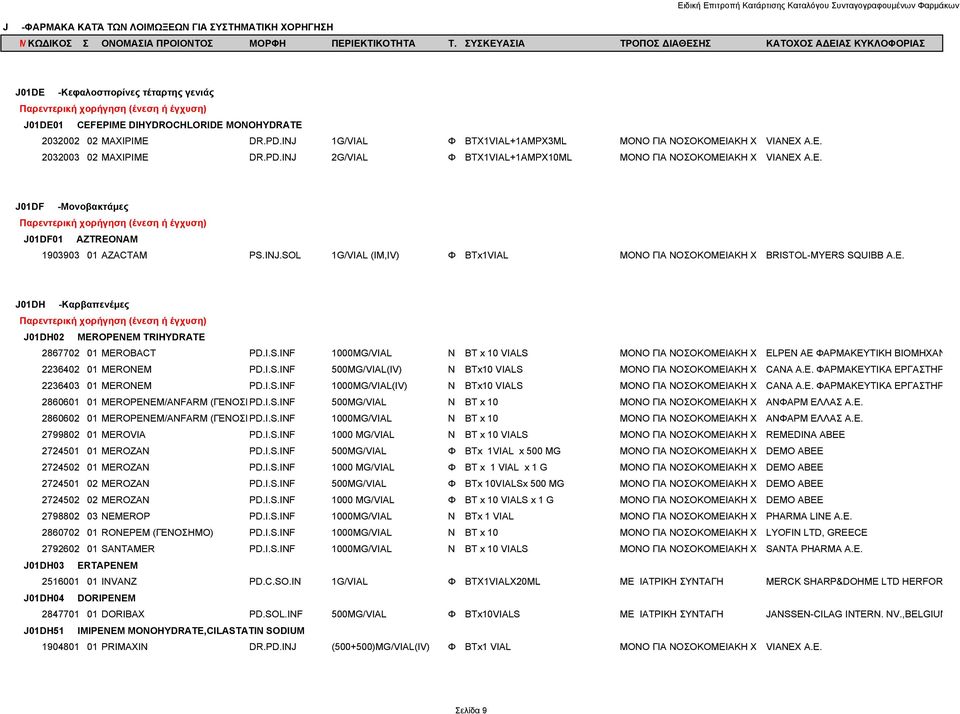Select product code '2516001'
960x714 pixels.
pos(61,582)
